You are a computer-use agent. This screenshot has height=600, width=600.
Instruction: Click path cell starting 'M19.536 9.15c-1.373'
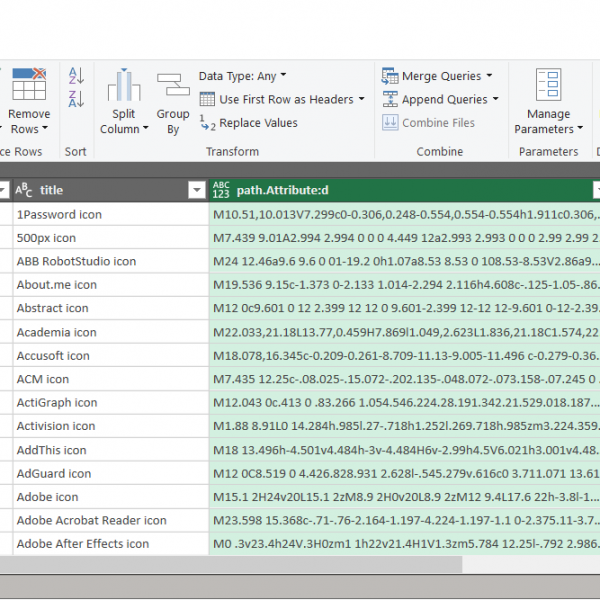[405, 284]
